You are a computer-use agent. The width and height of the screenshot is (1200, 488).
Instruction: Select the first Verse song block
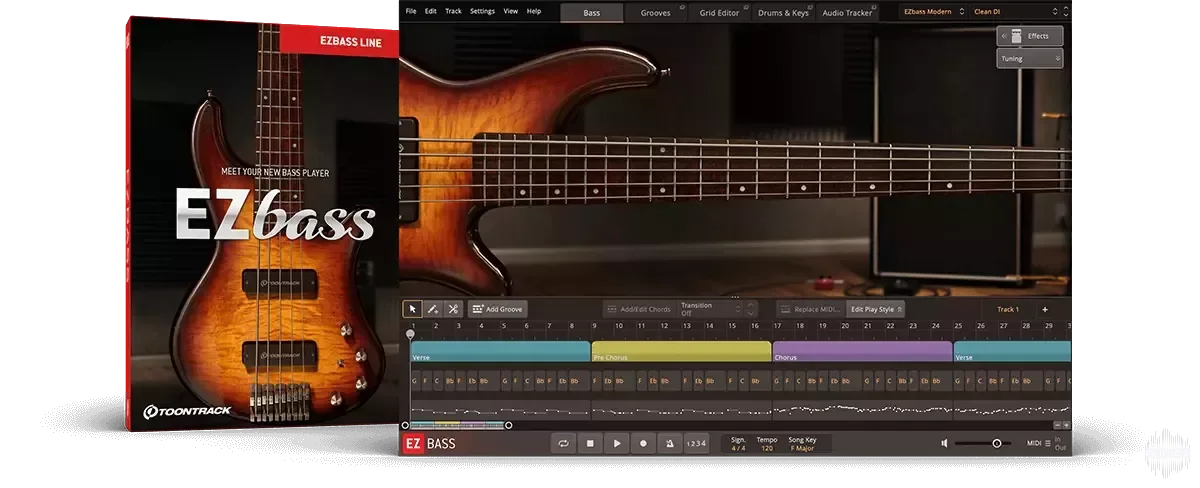[x=500, y=352]
